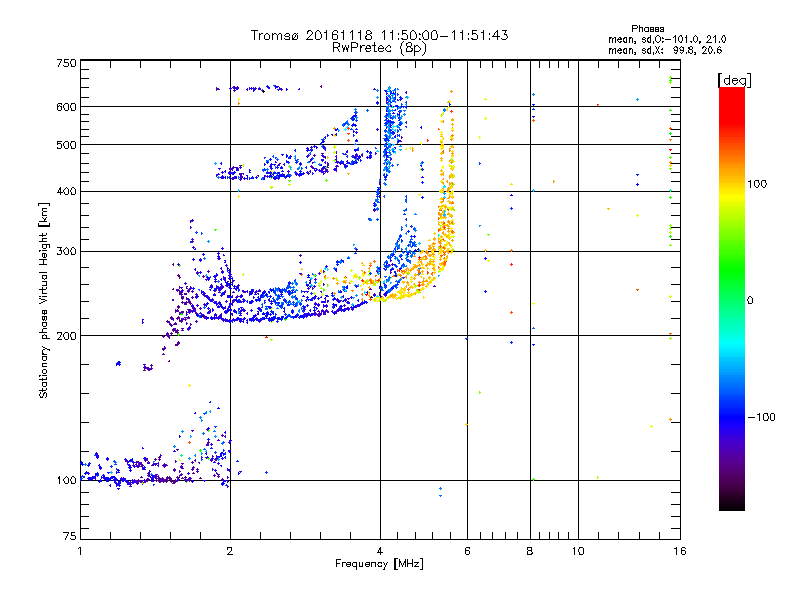Click the 'Frequency [MHz]' axis label
800x600 pixels.
click(380, 564)
